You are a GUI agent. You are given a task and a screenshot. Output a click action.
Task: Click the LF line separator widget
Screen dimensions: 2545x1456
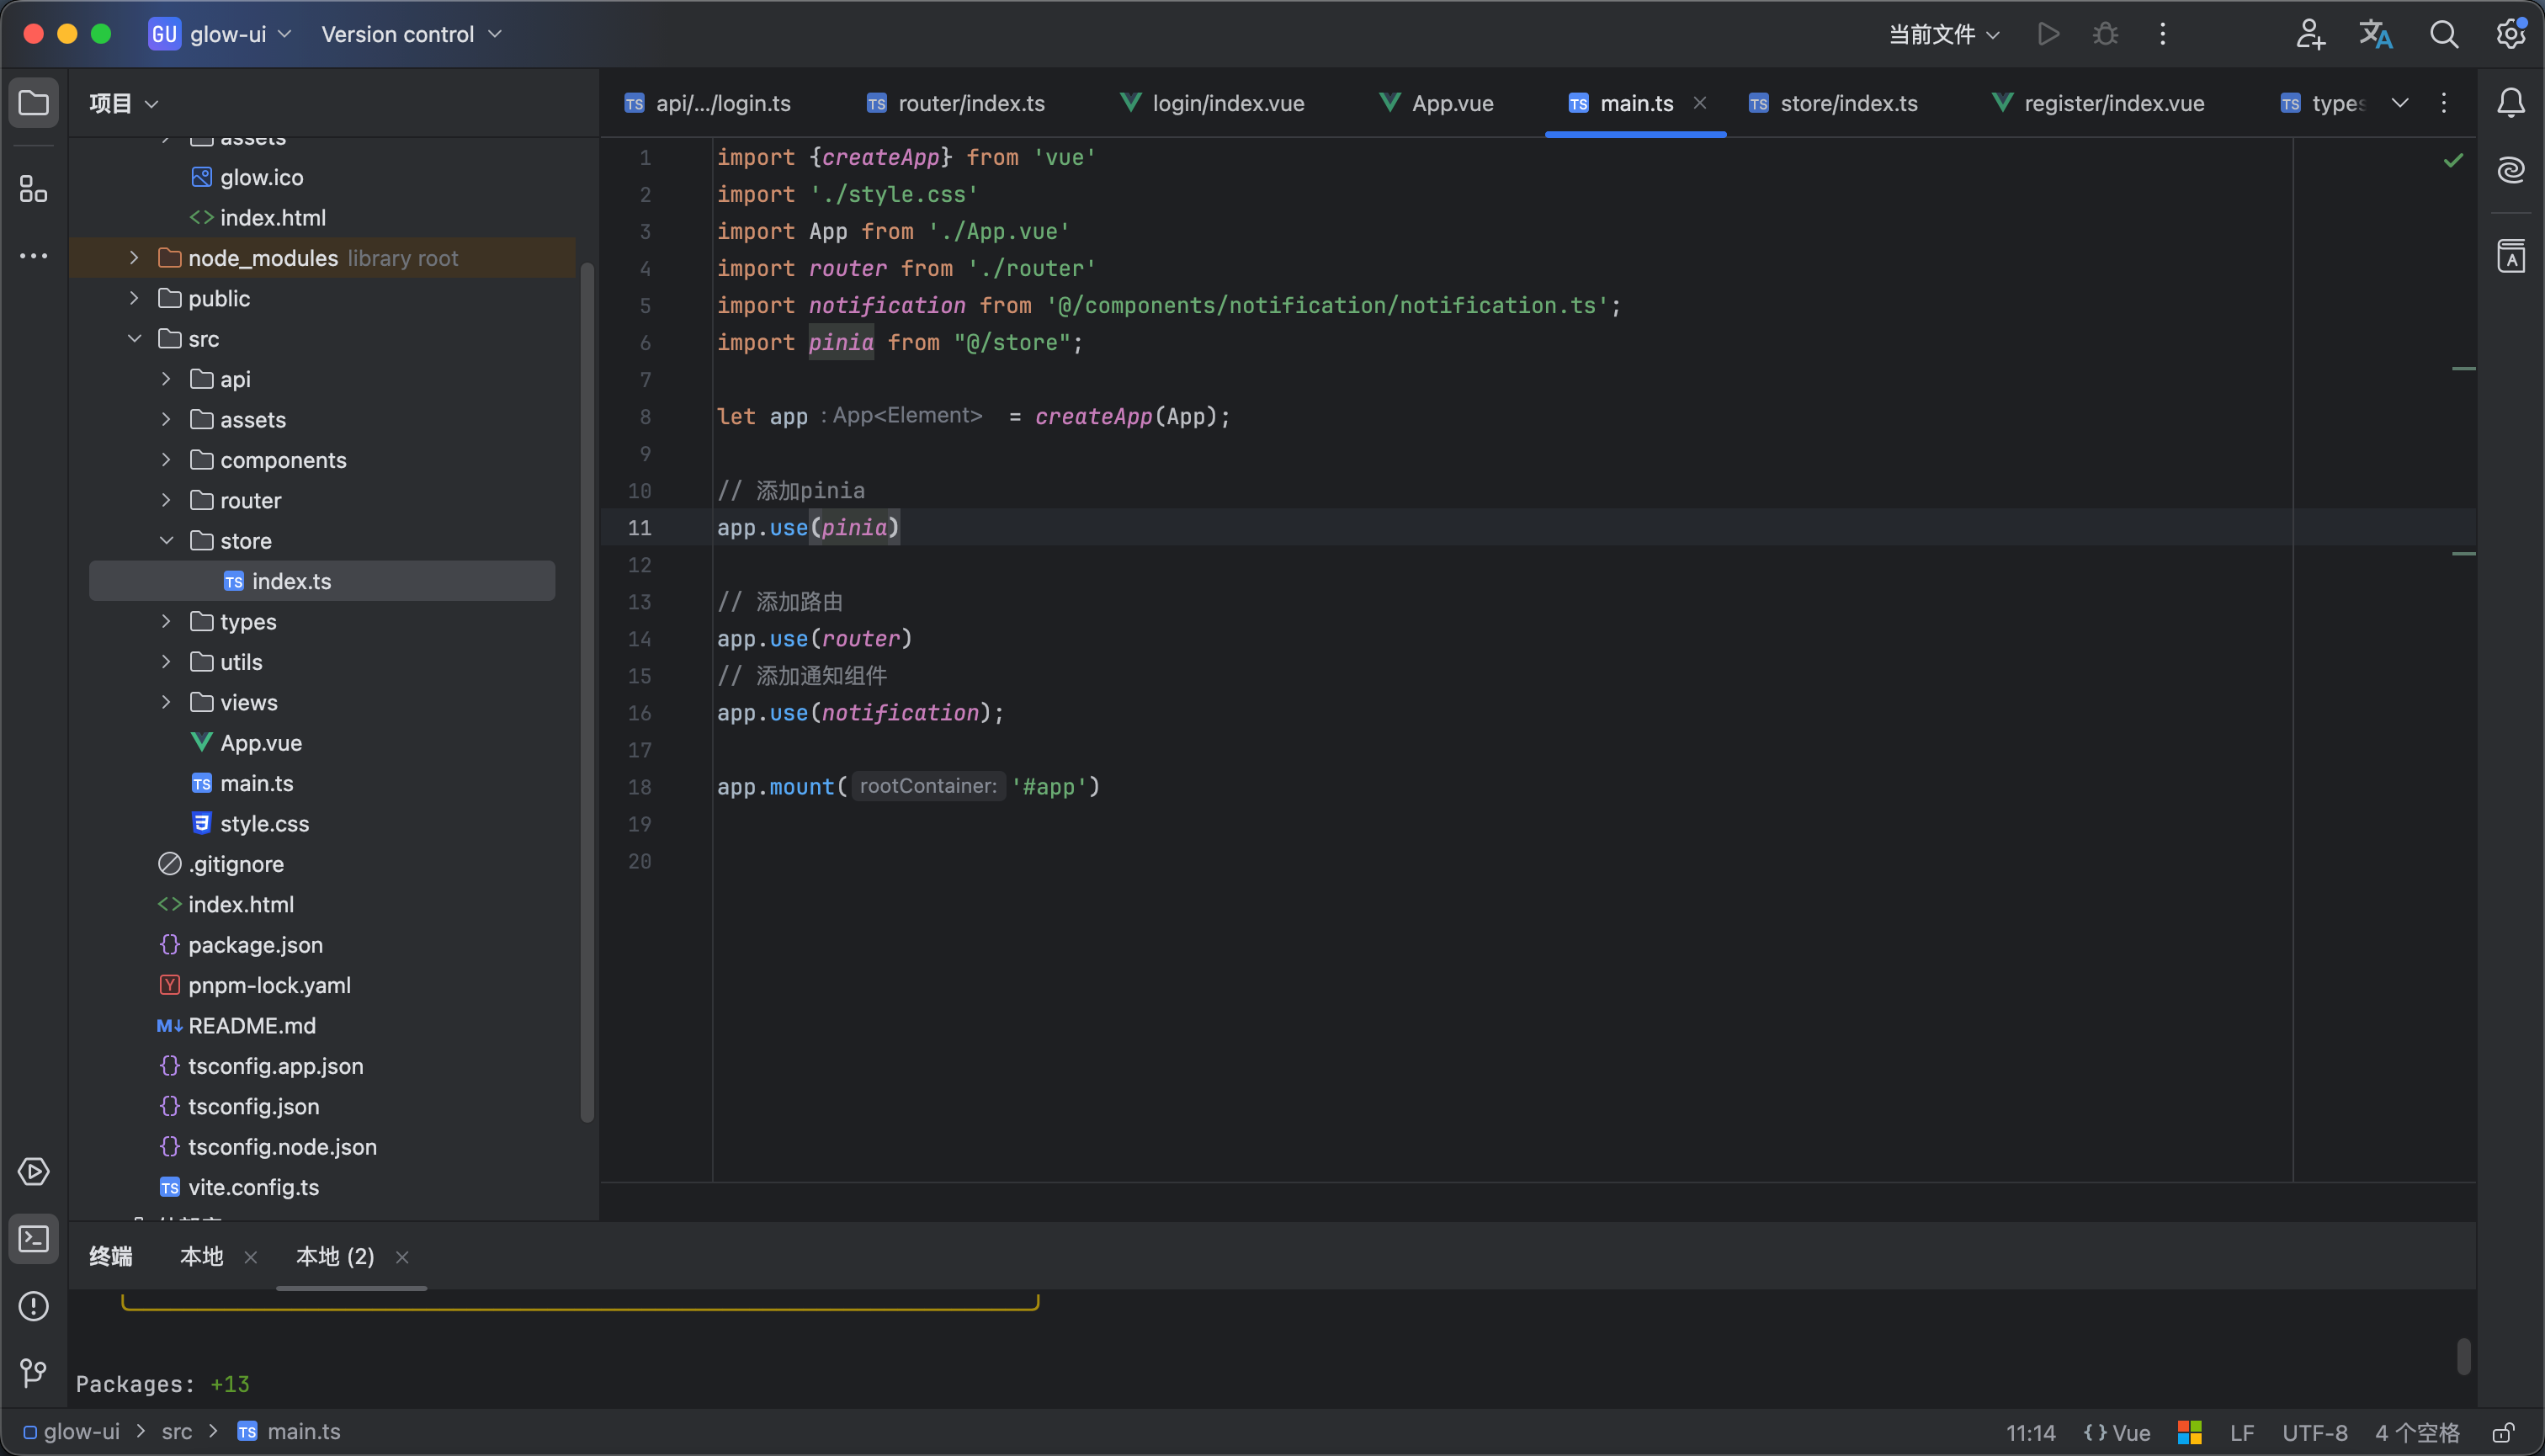point(2241,1432)
